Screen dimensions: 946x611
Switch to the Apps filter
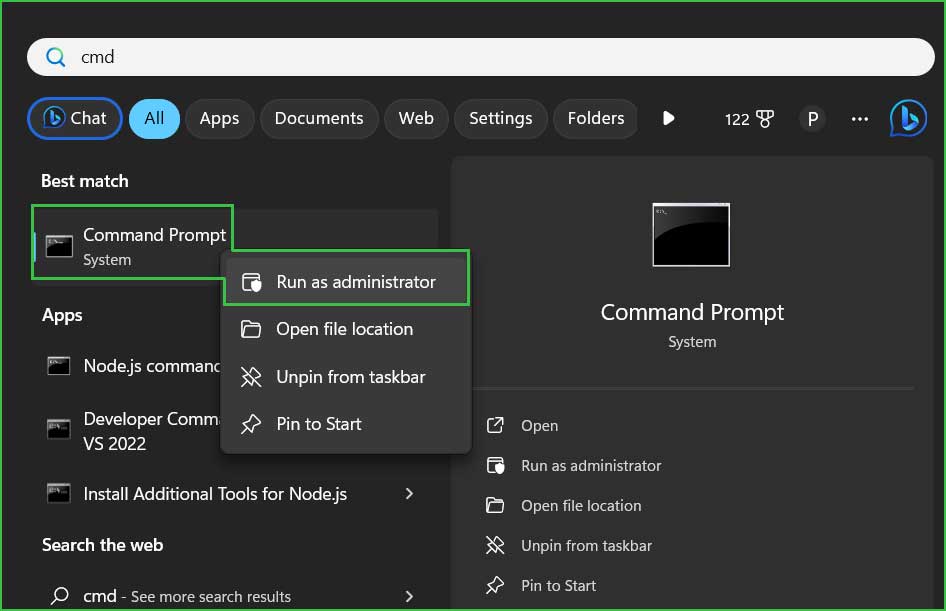(219, 118)
